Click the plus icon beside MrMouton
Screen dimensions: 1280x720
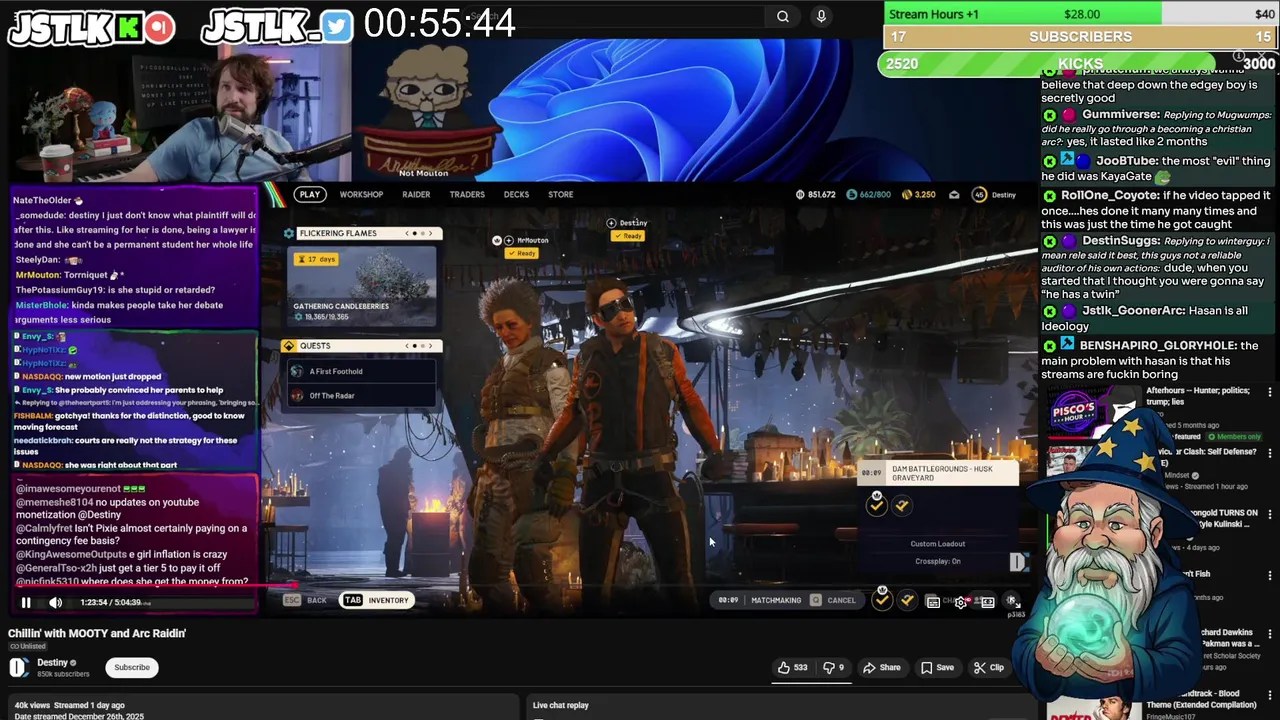tap(508, 240)
